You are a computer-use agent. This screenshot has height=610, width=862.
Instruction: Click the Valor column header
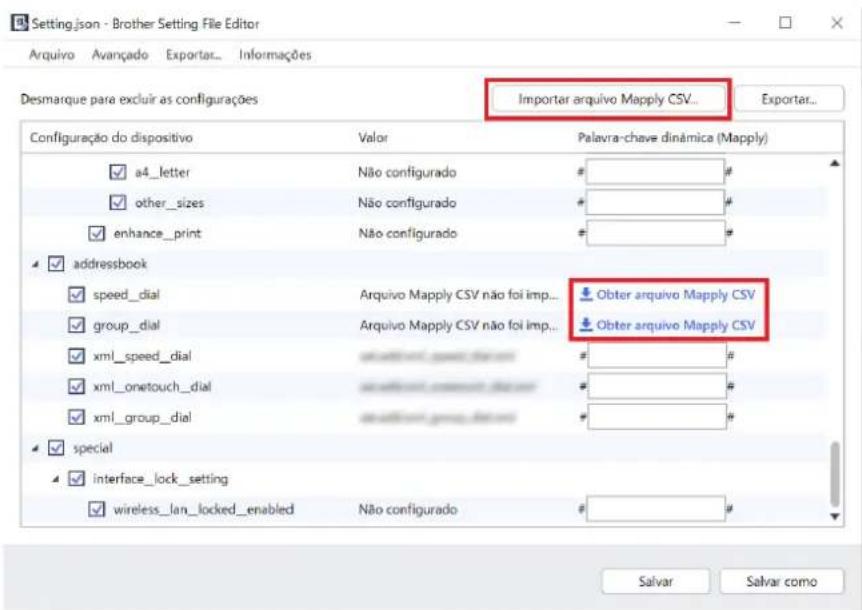pyautogui.click(x=373, y=137)
